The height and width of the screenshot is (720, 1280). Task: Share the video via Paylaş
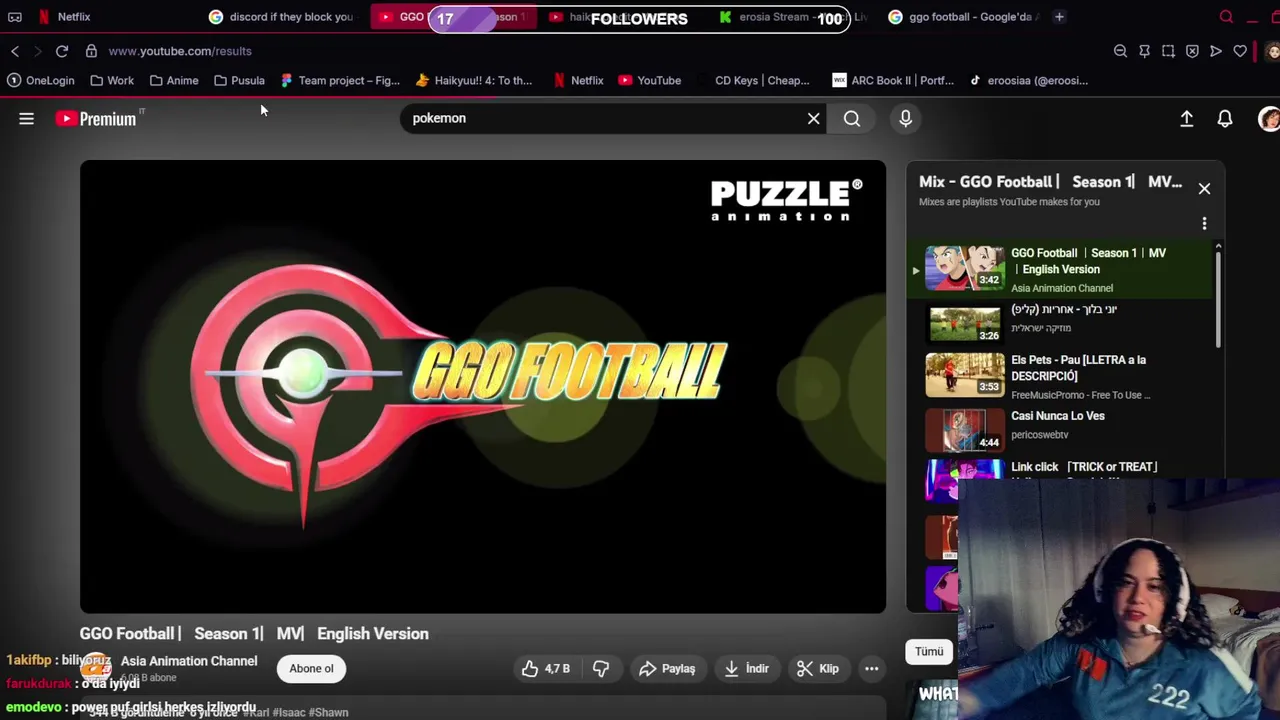point(666,669)
